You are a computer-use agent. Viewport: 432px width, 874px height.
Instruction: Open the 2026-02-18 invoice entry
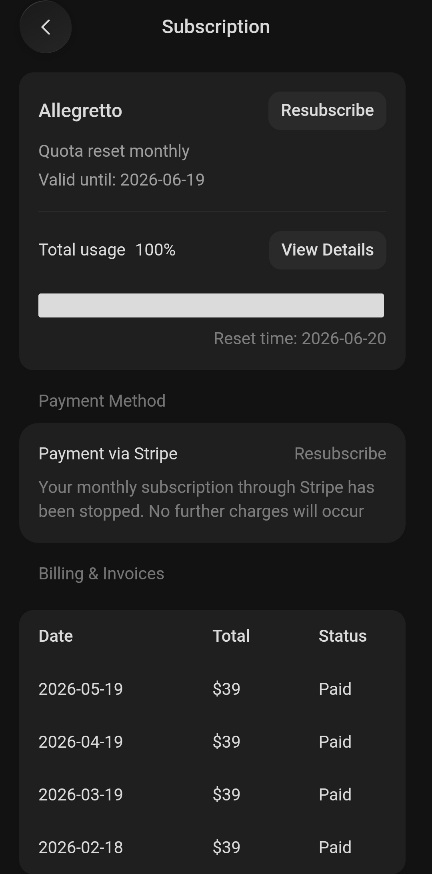[212, 847]
